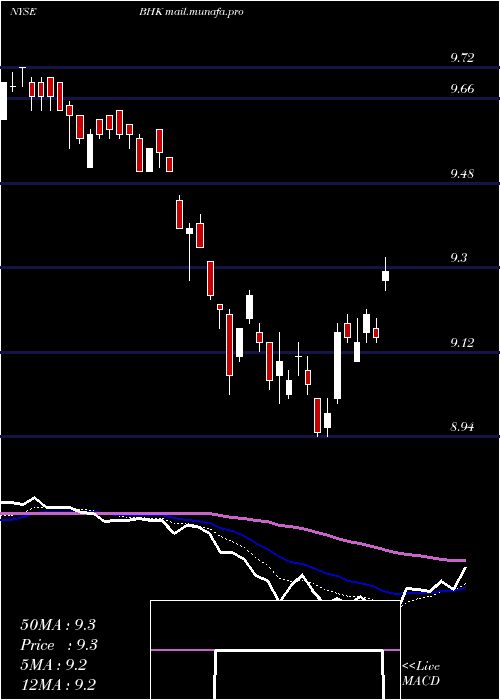Screen dimensions: 500x700
Task: Click the 9.72 price level label
Action: [x=462, y=58]
